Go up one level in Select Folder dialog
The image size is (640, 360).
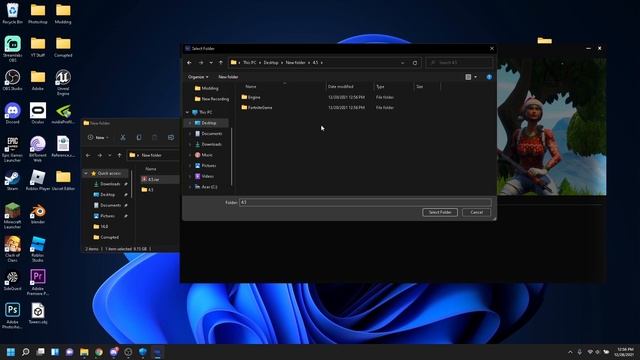coord(221,62)
